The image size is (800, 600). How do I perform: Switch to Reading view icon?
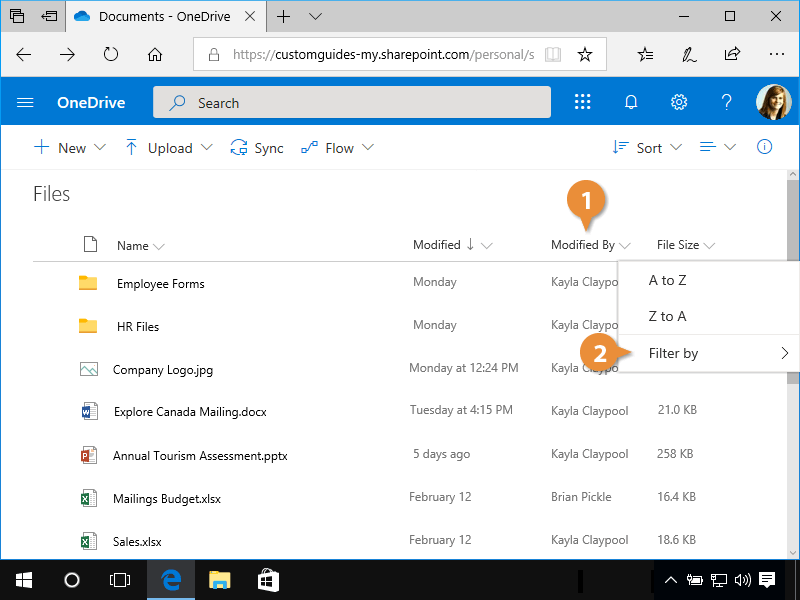(x=553, y=54)
